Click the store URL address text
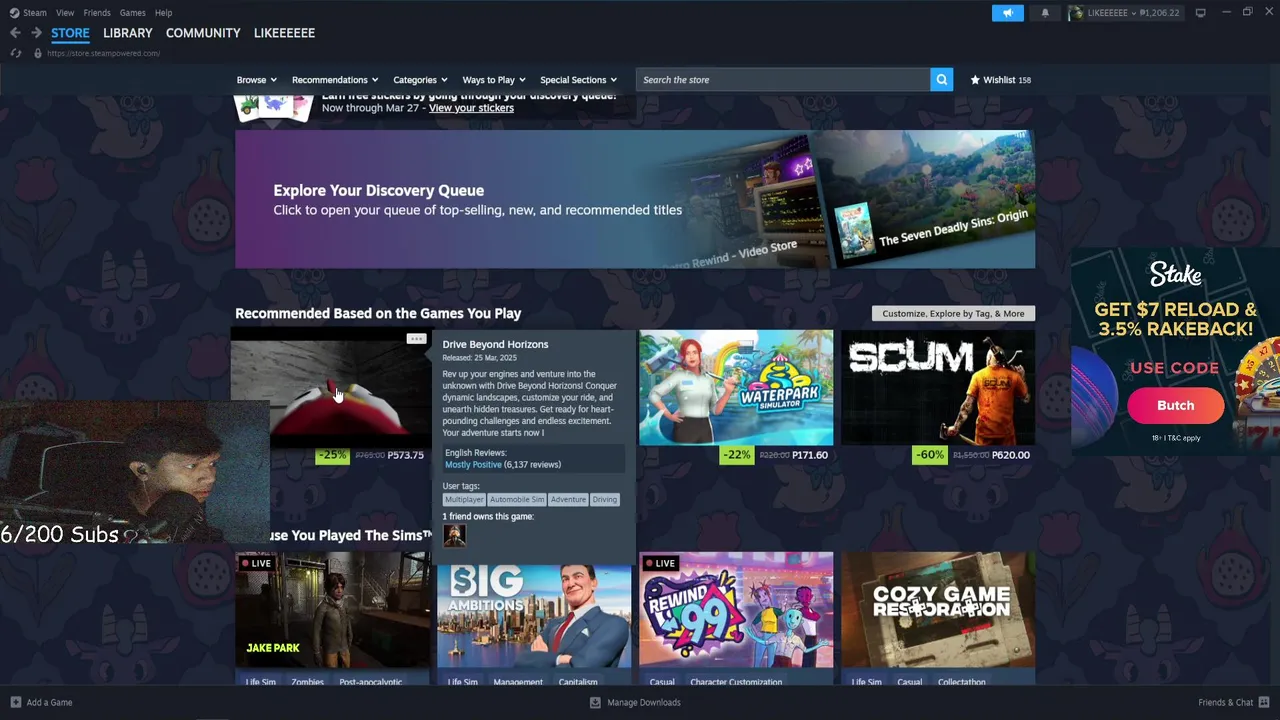This screenshot has width=1280, height=720. point(103,53)
